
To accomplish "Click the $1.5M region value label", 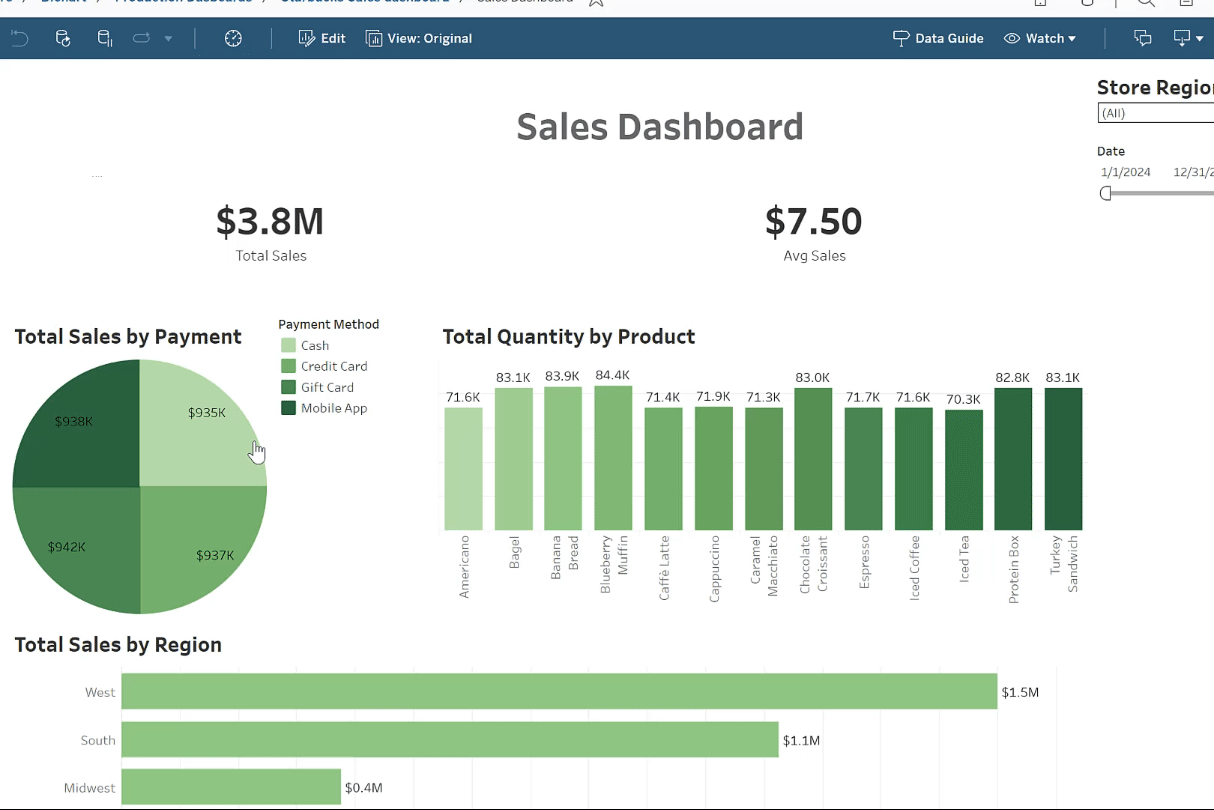I will [1020, 692].
